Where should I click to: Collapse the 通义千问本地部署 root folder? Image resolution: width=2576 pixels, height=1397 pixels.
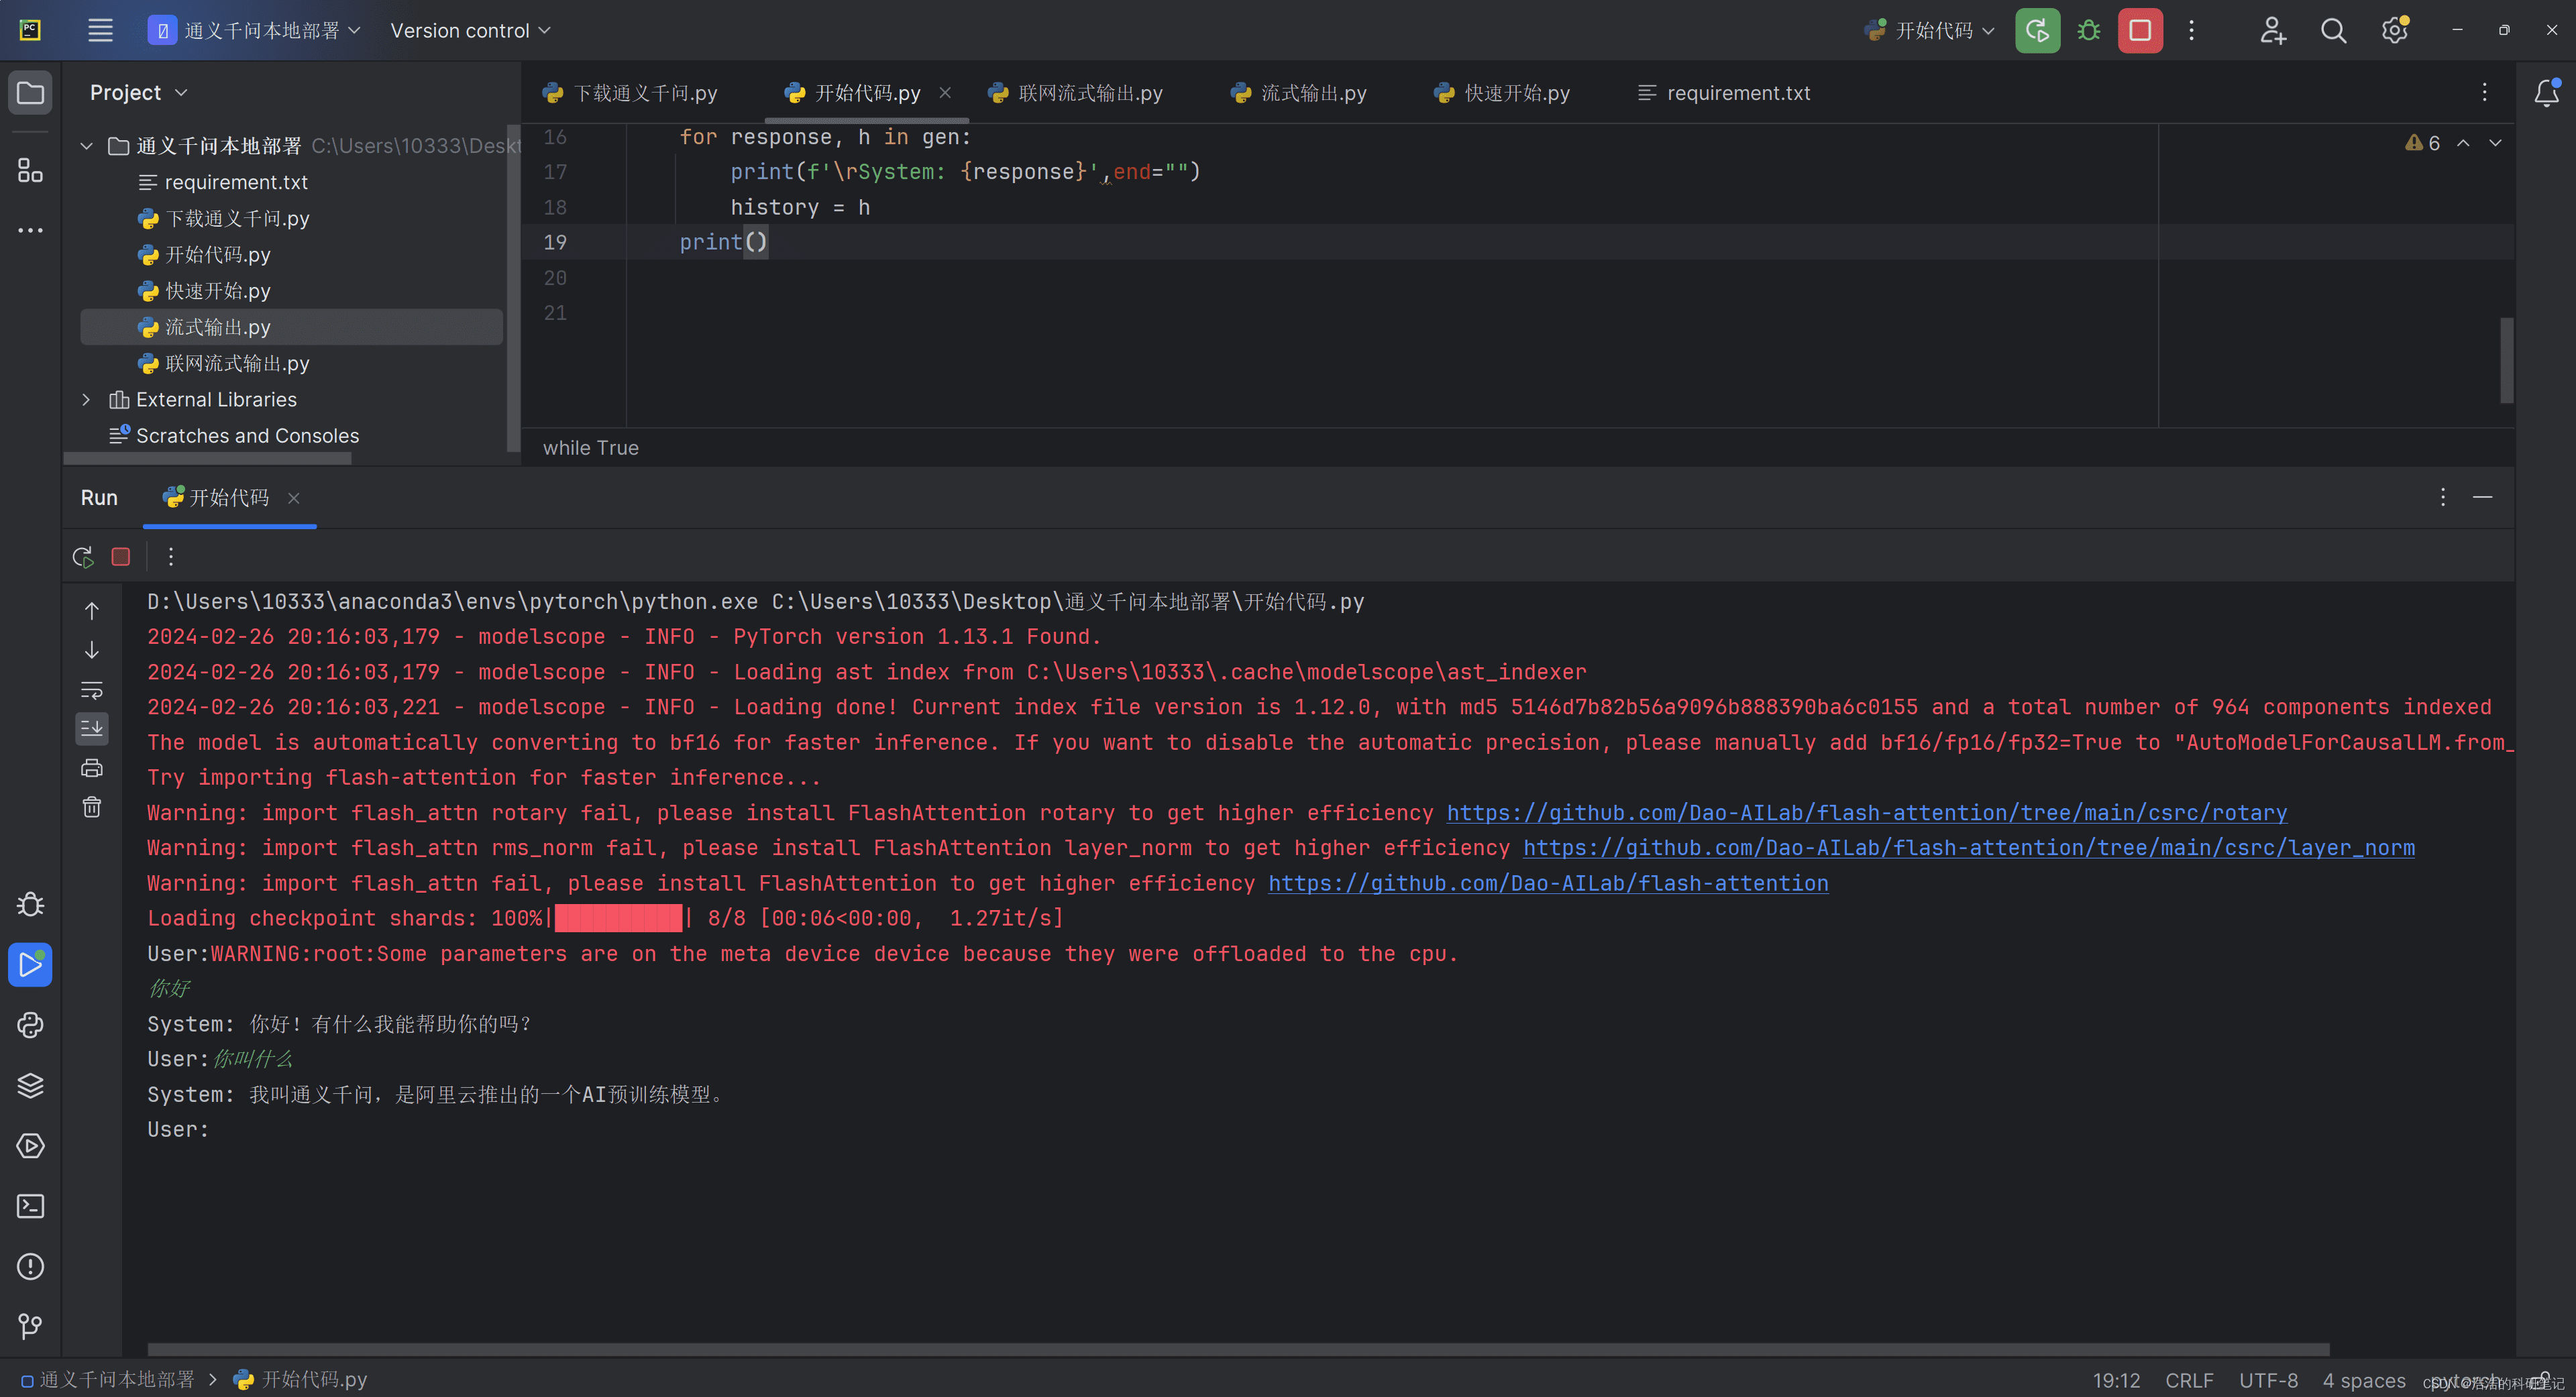point(87,146)
